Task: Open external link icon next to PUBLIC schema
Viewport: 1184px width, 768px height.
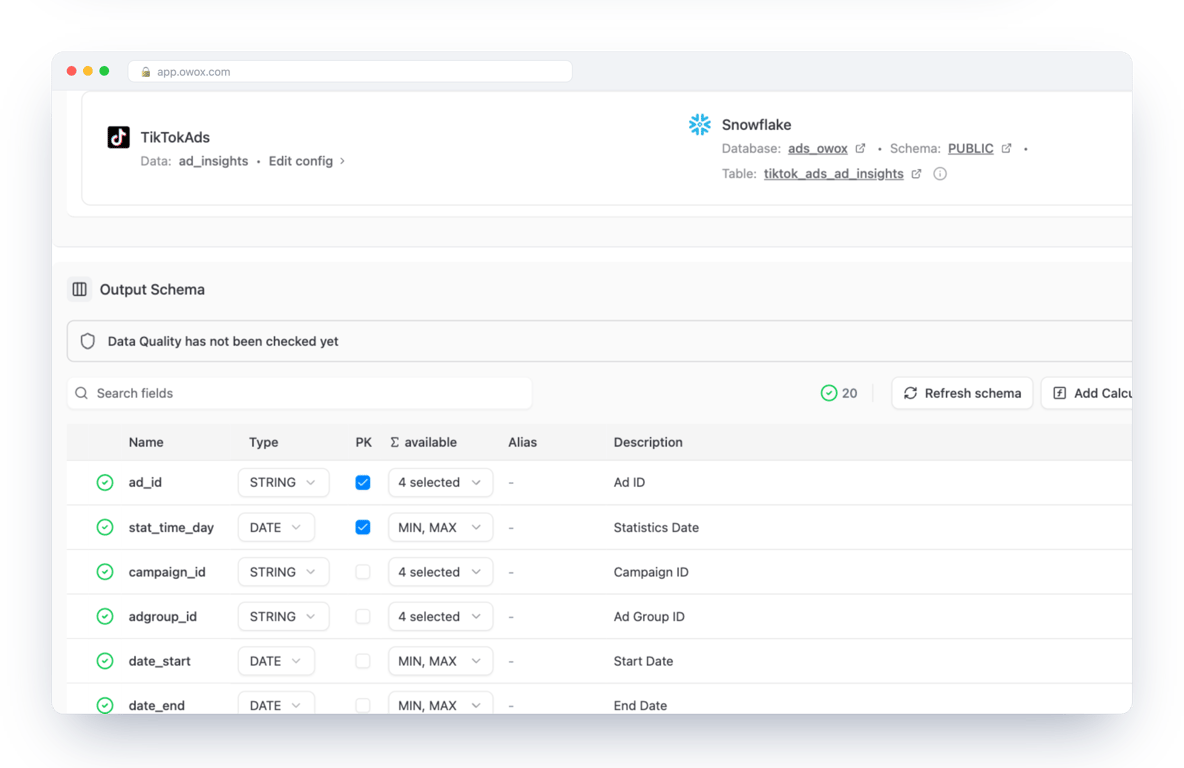Action: click(1007, 149)
